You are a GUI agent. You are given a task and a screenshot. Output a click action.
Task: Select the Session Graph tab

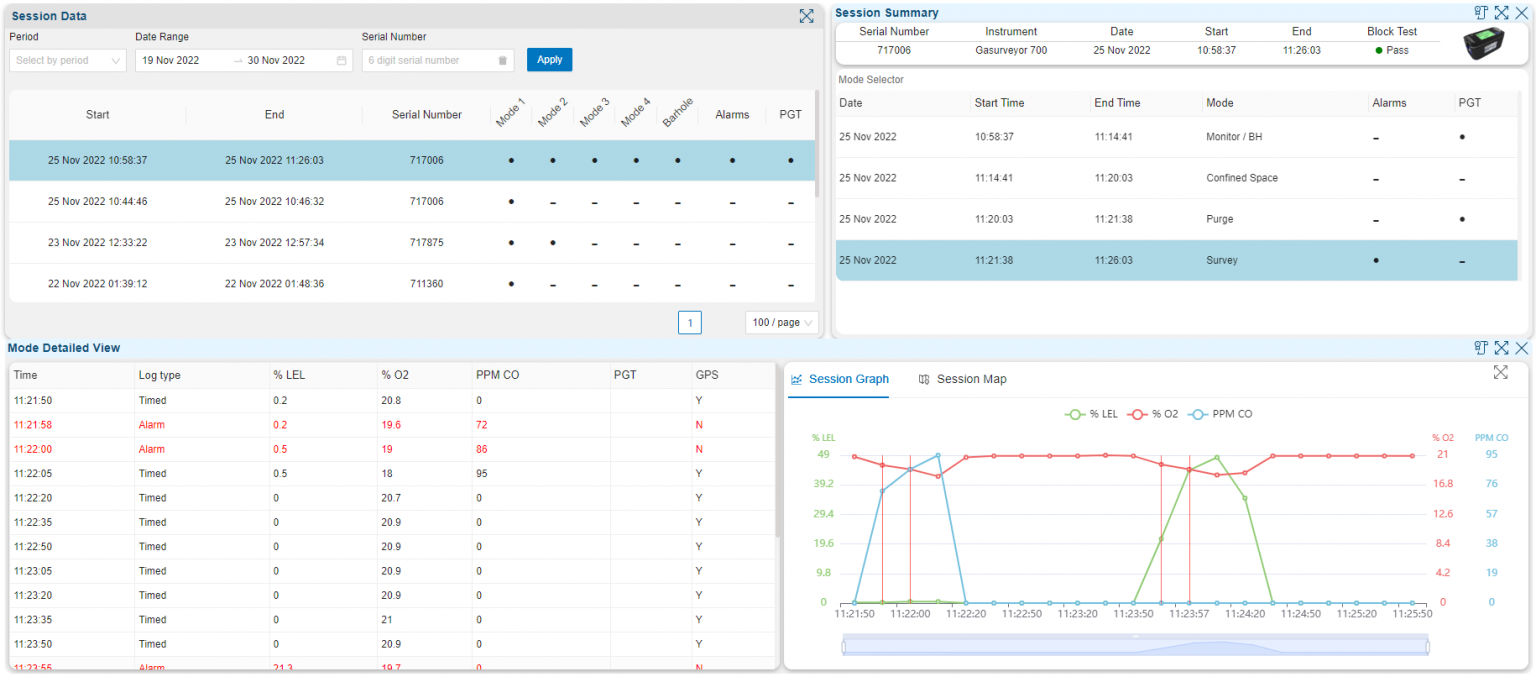[848, 379]
